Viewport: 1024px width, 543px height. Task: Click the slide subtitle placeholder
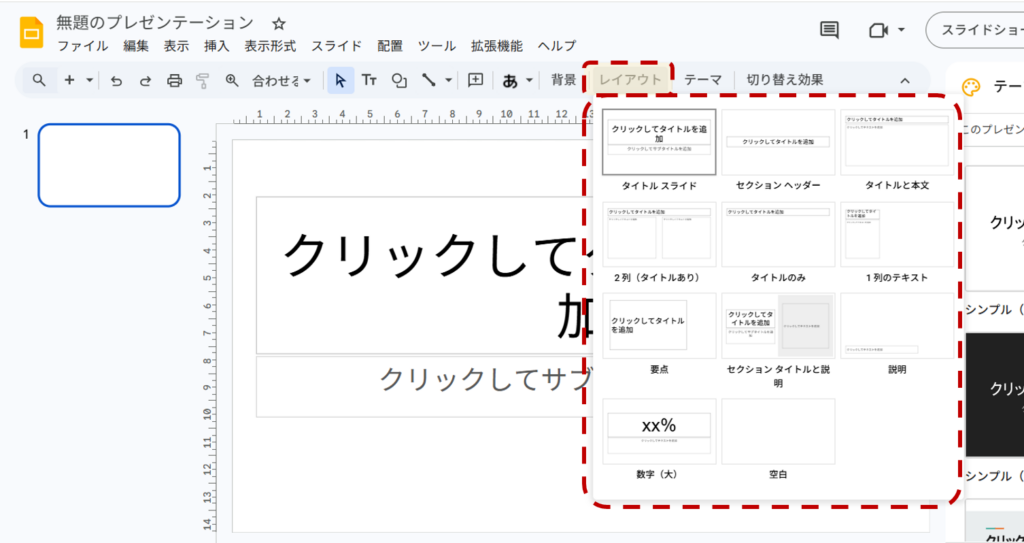pos(424,386)
